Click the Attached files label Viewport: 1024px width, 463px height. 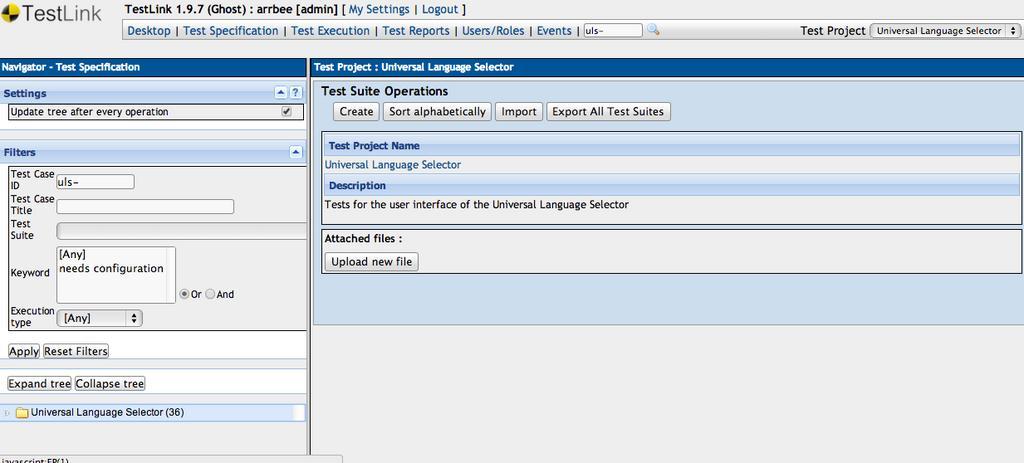click(x=363, y=239)
